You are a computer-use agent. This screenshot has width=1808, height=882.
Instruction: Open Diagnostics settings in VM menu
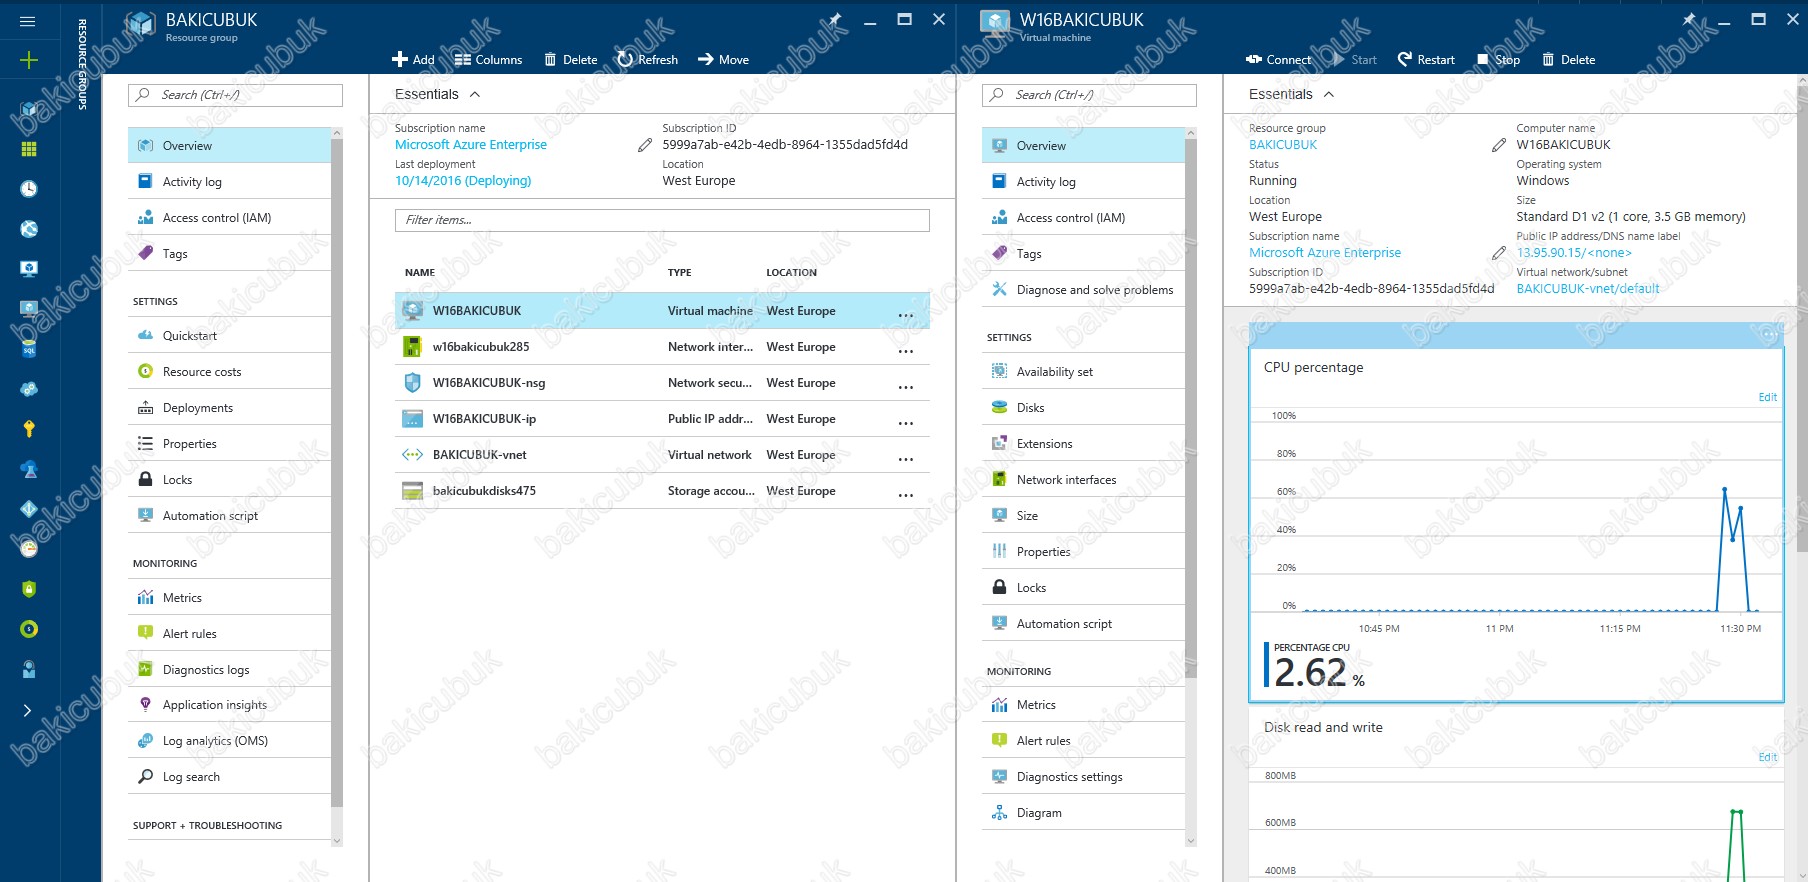tap(1083, 777)
